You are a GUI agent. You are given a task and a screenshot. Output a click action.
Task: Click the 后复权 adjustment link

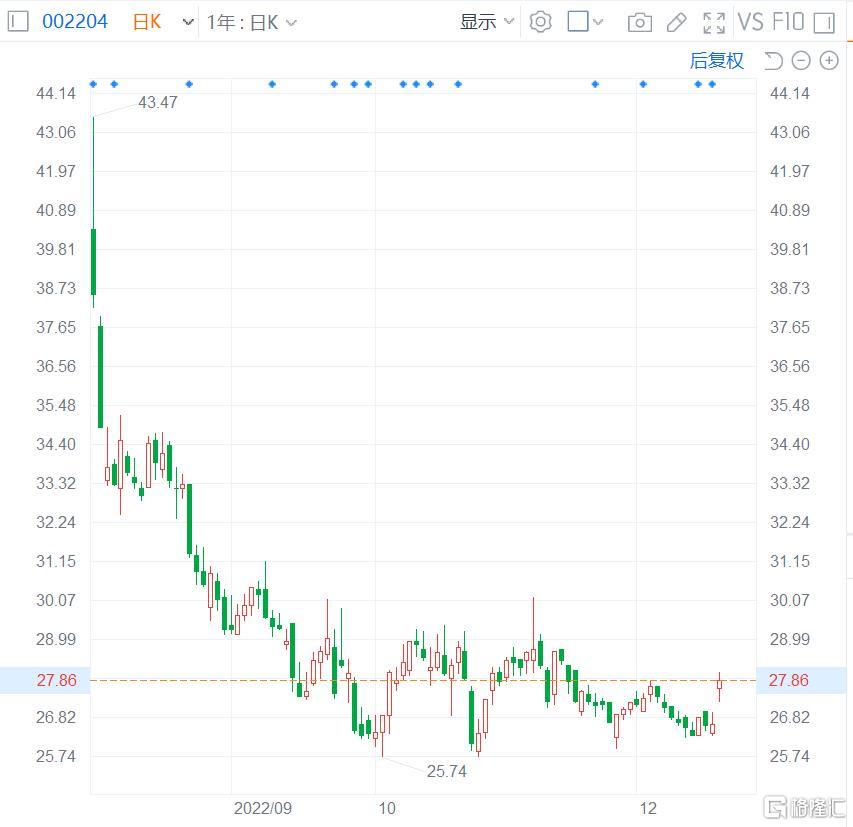(716, 60)
